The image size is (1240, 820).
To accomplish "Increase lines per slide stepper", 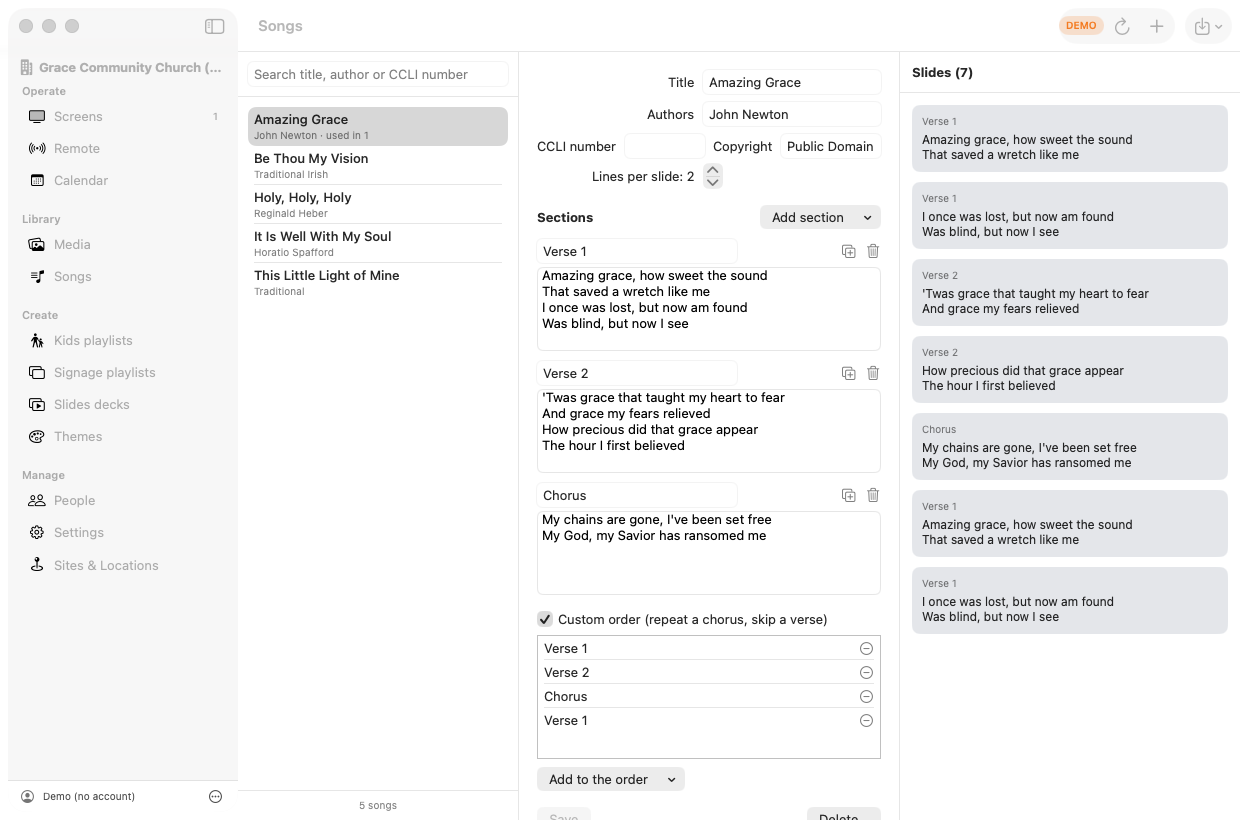I will click(713, 170).
